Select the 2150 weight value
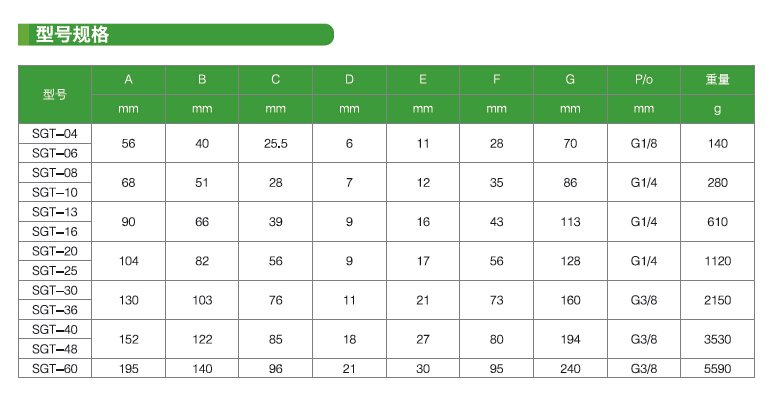Viewport: 771px width, 394px height. pos(717,300)
